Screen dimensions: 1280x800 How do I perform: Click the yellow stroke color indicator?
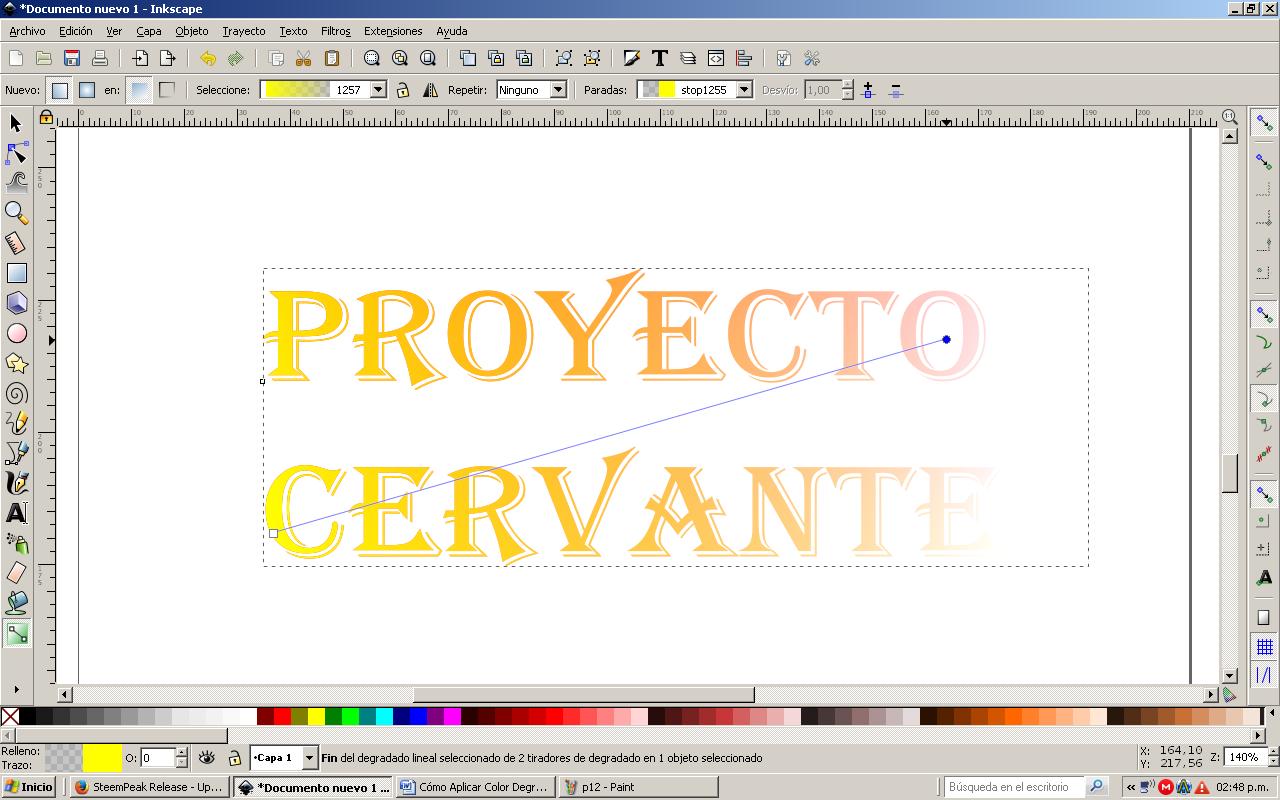(102, 758)
